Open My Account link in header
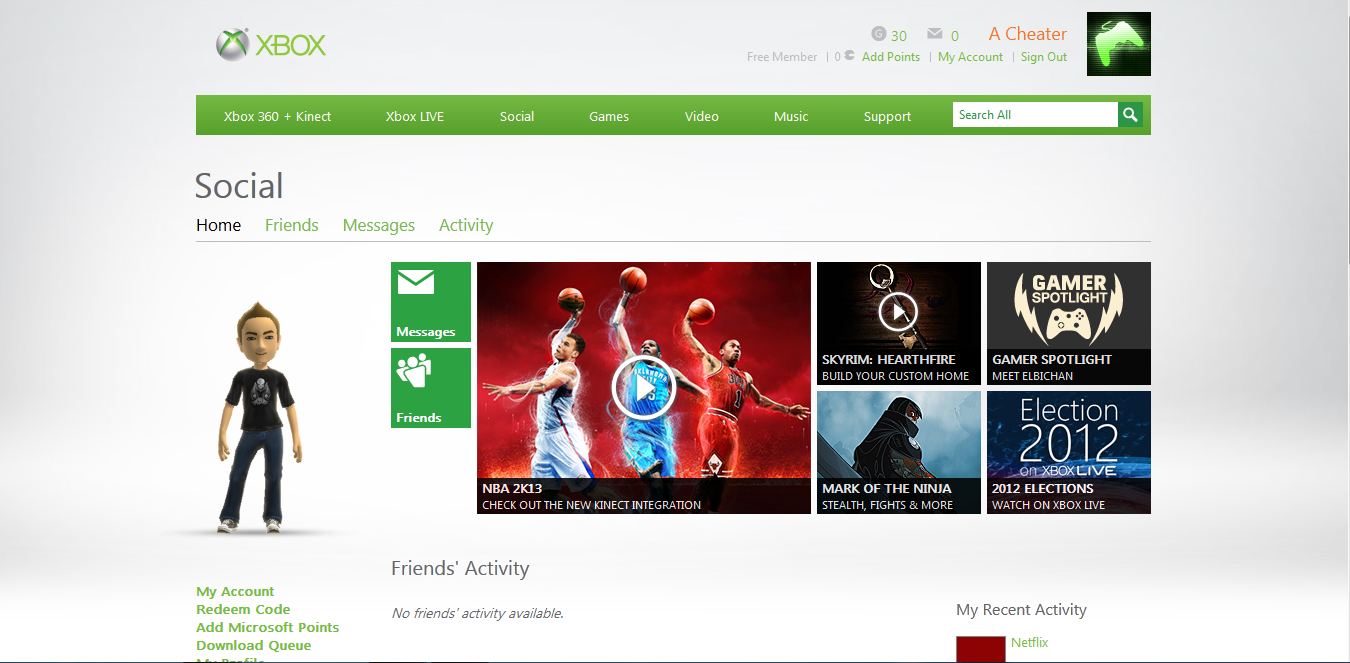Image resolution: width=1350 pixels, height=663 pixels. coord(970,57)
